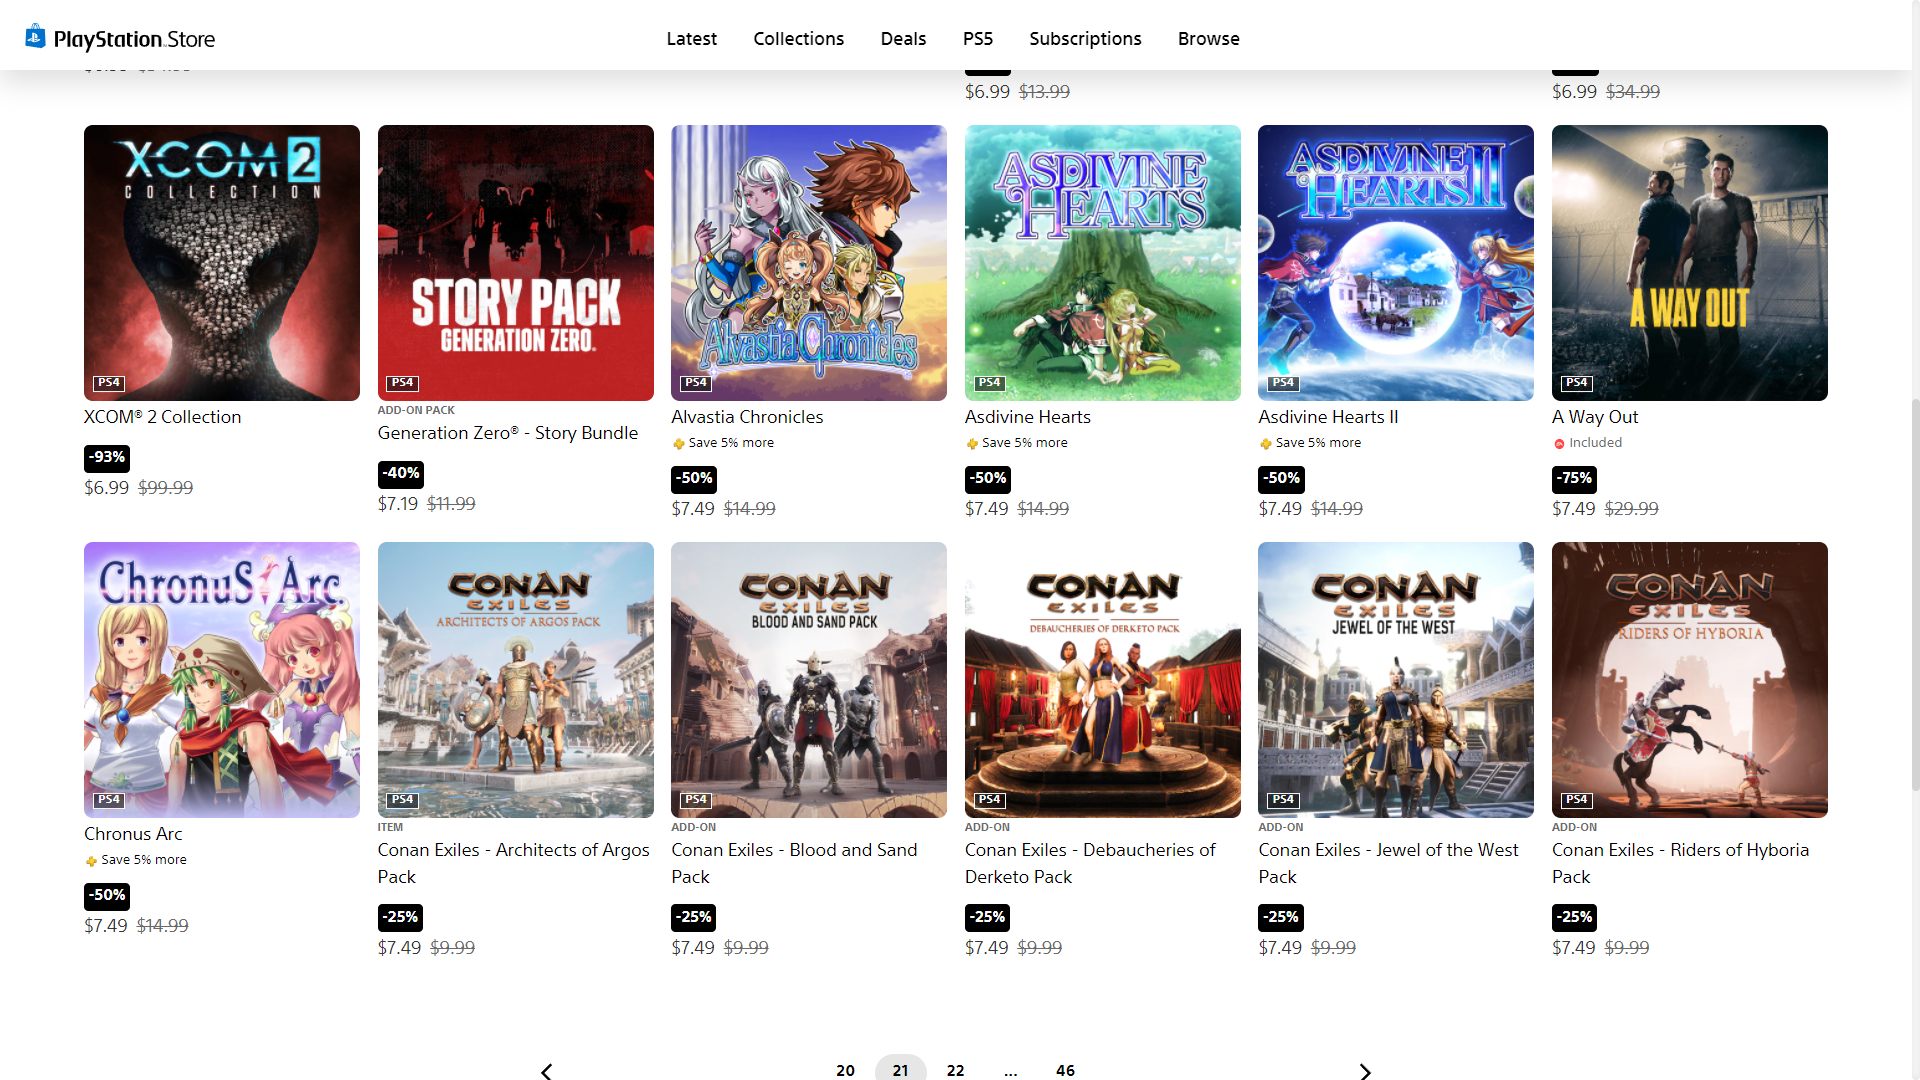The width and height of the screenshot is (1920, 1080).
Task: Jump to last page 46
Action: [x=1065, y=1070]
